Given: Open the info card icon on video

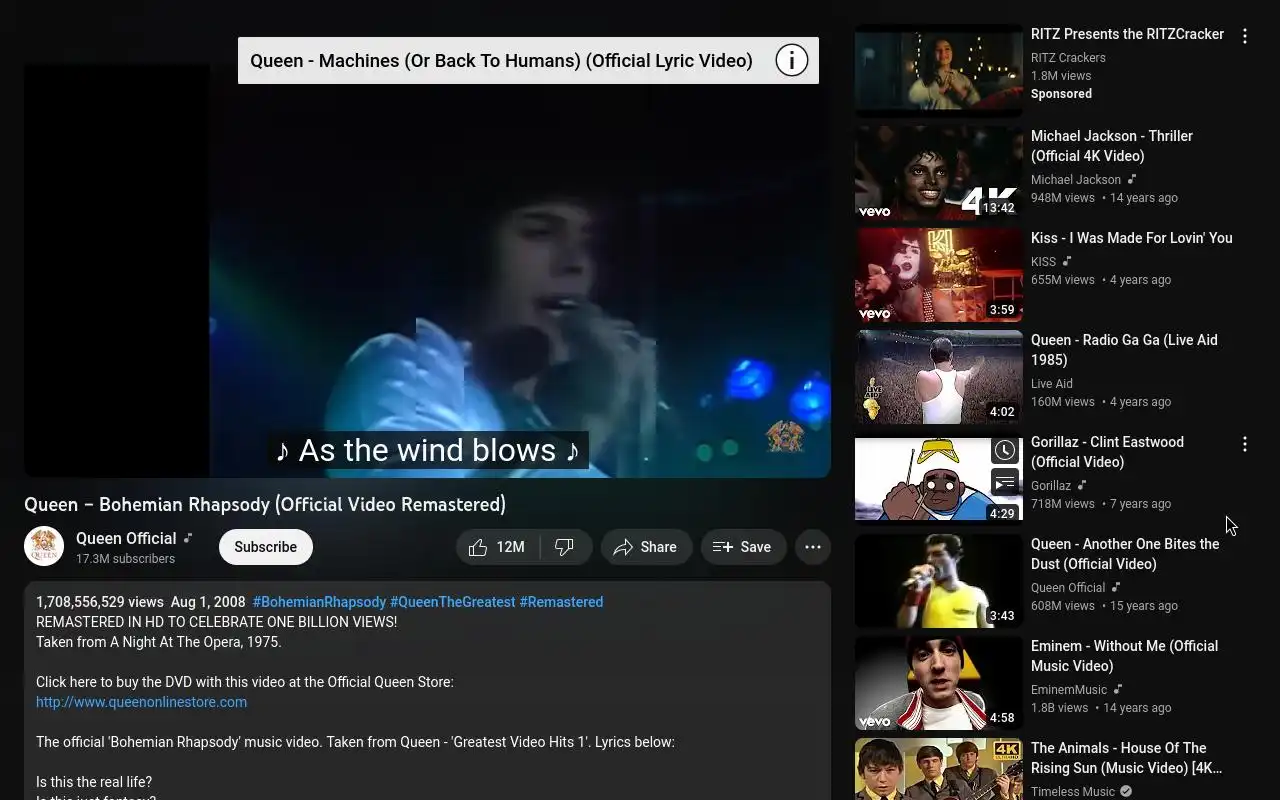Looking at the screenshot, I should tap(791, 61).
